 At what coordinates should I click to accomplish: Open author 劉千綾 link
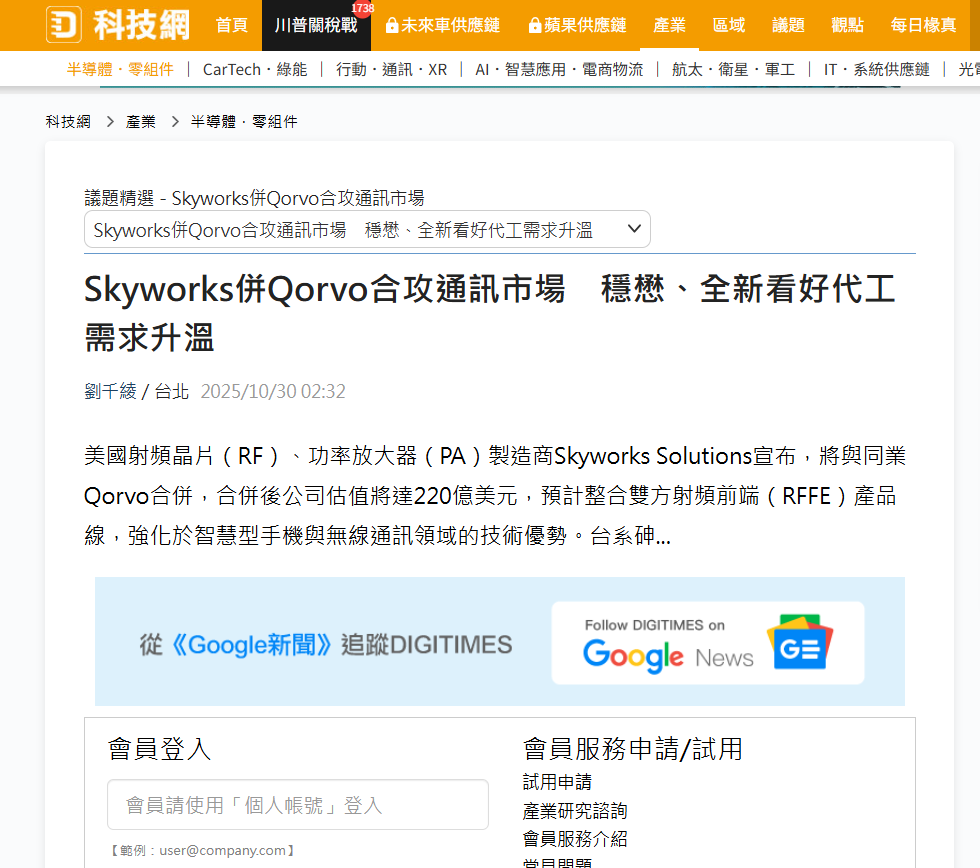110,391
